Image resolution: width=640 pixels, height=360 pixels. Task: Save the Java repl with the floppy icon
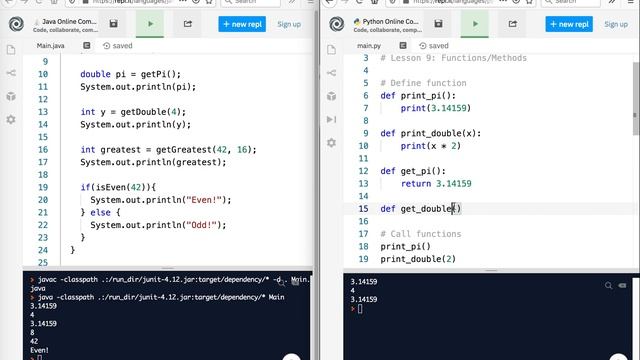[113, 24]
